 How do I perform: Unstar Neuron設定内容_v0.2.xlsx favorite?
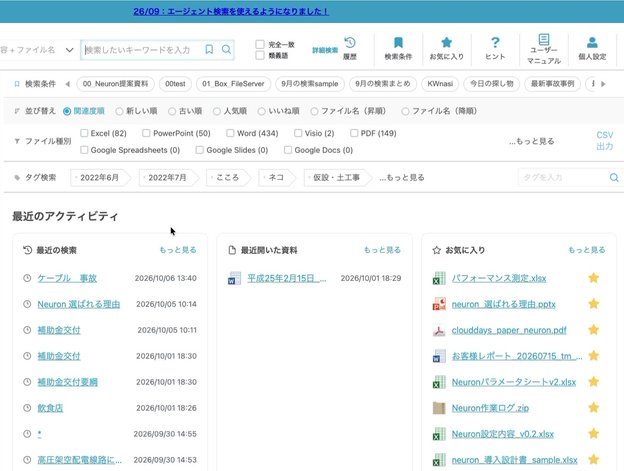click(x=593, y=433)
